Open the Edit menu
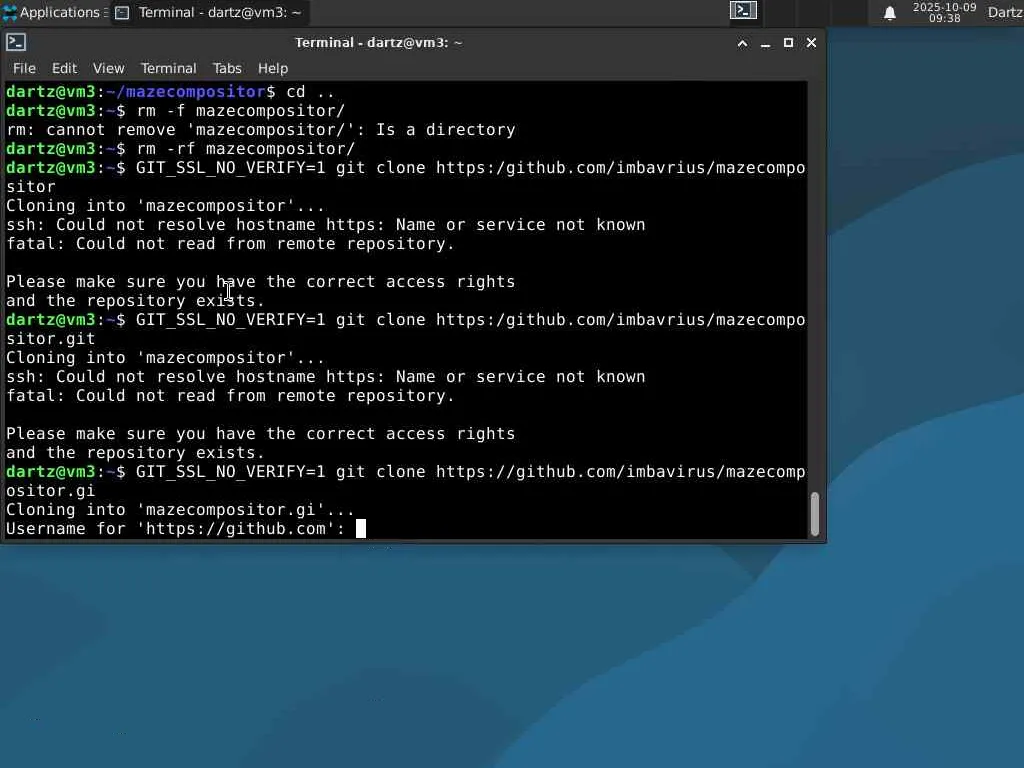This screenshot has width=1024, height=768. [x=64, y=68]
